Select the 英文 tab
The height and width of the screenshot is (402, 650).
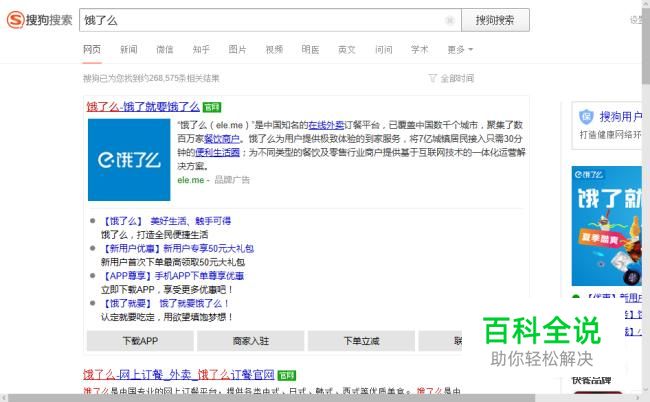coord(347,50)
